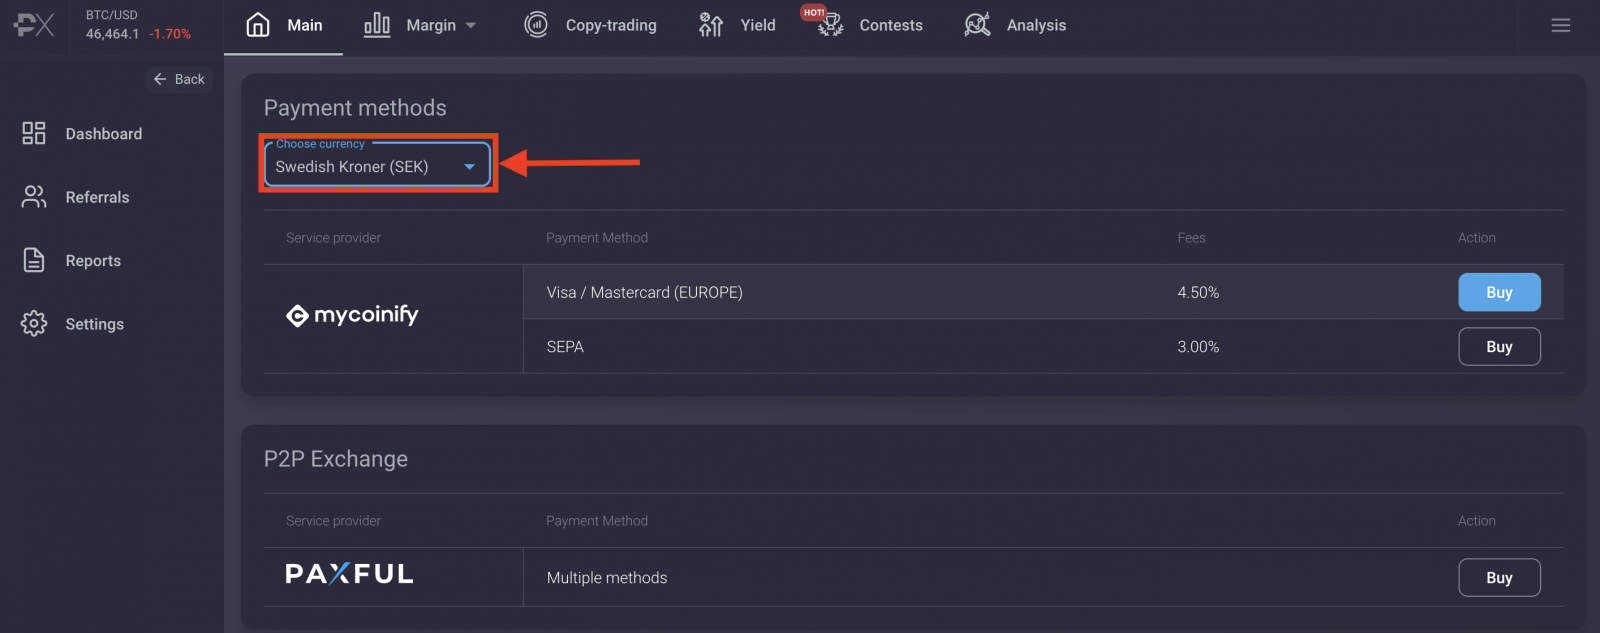The image size is (1600, 633).
Task: Click the Reports document icon
Action: 34,260
